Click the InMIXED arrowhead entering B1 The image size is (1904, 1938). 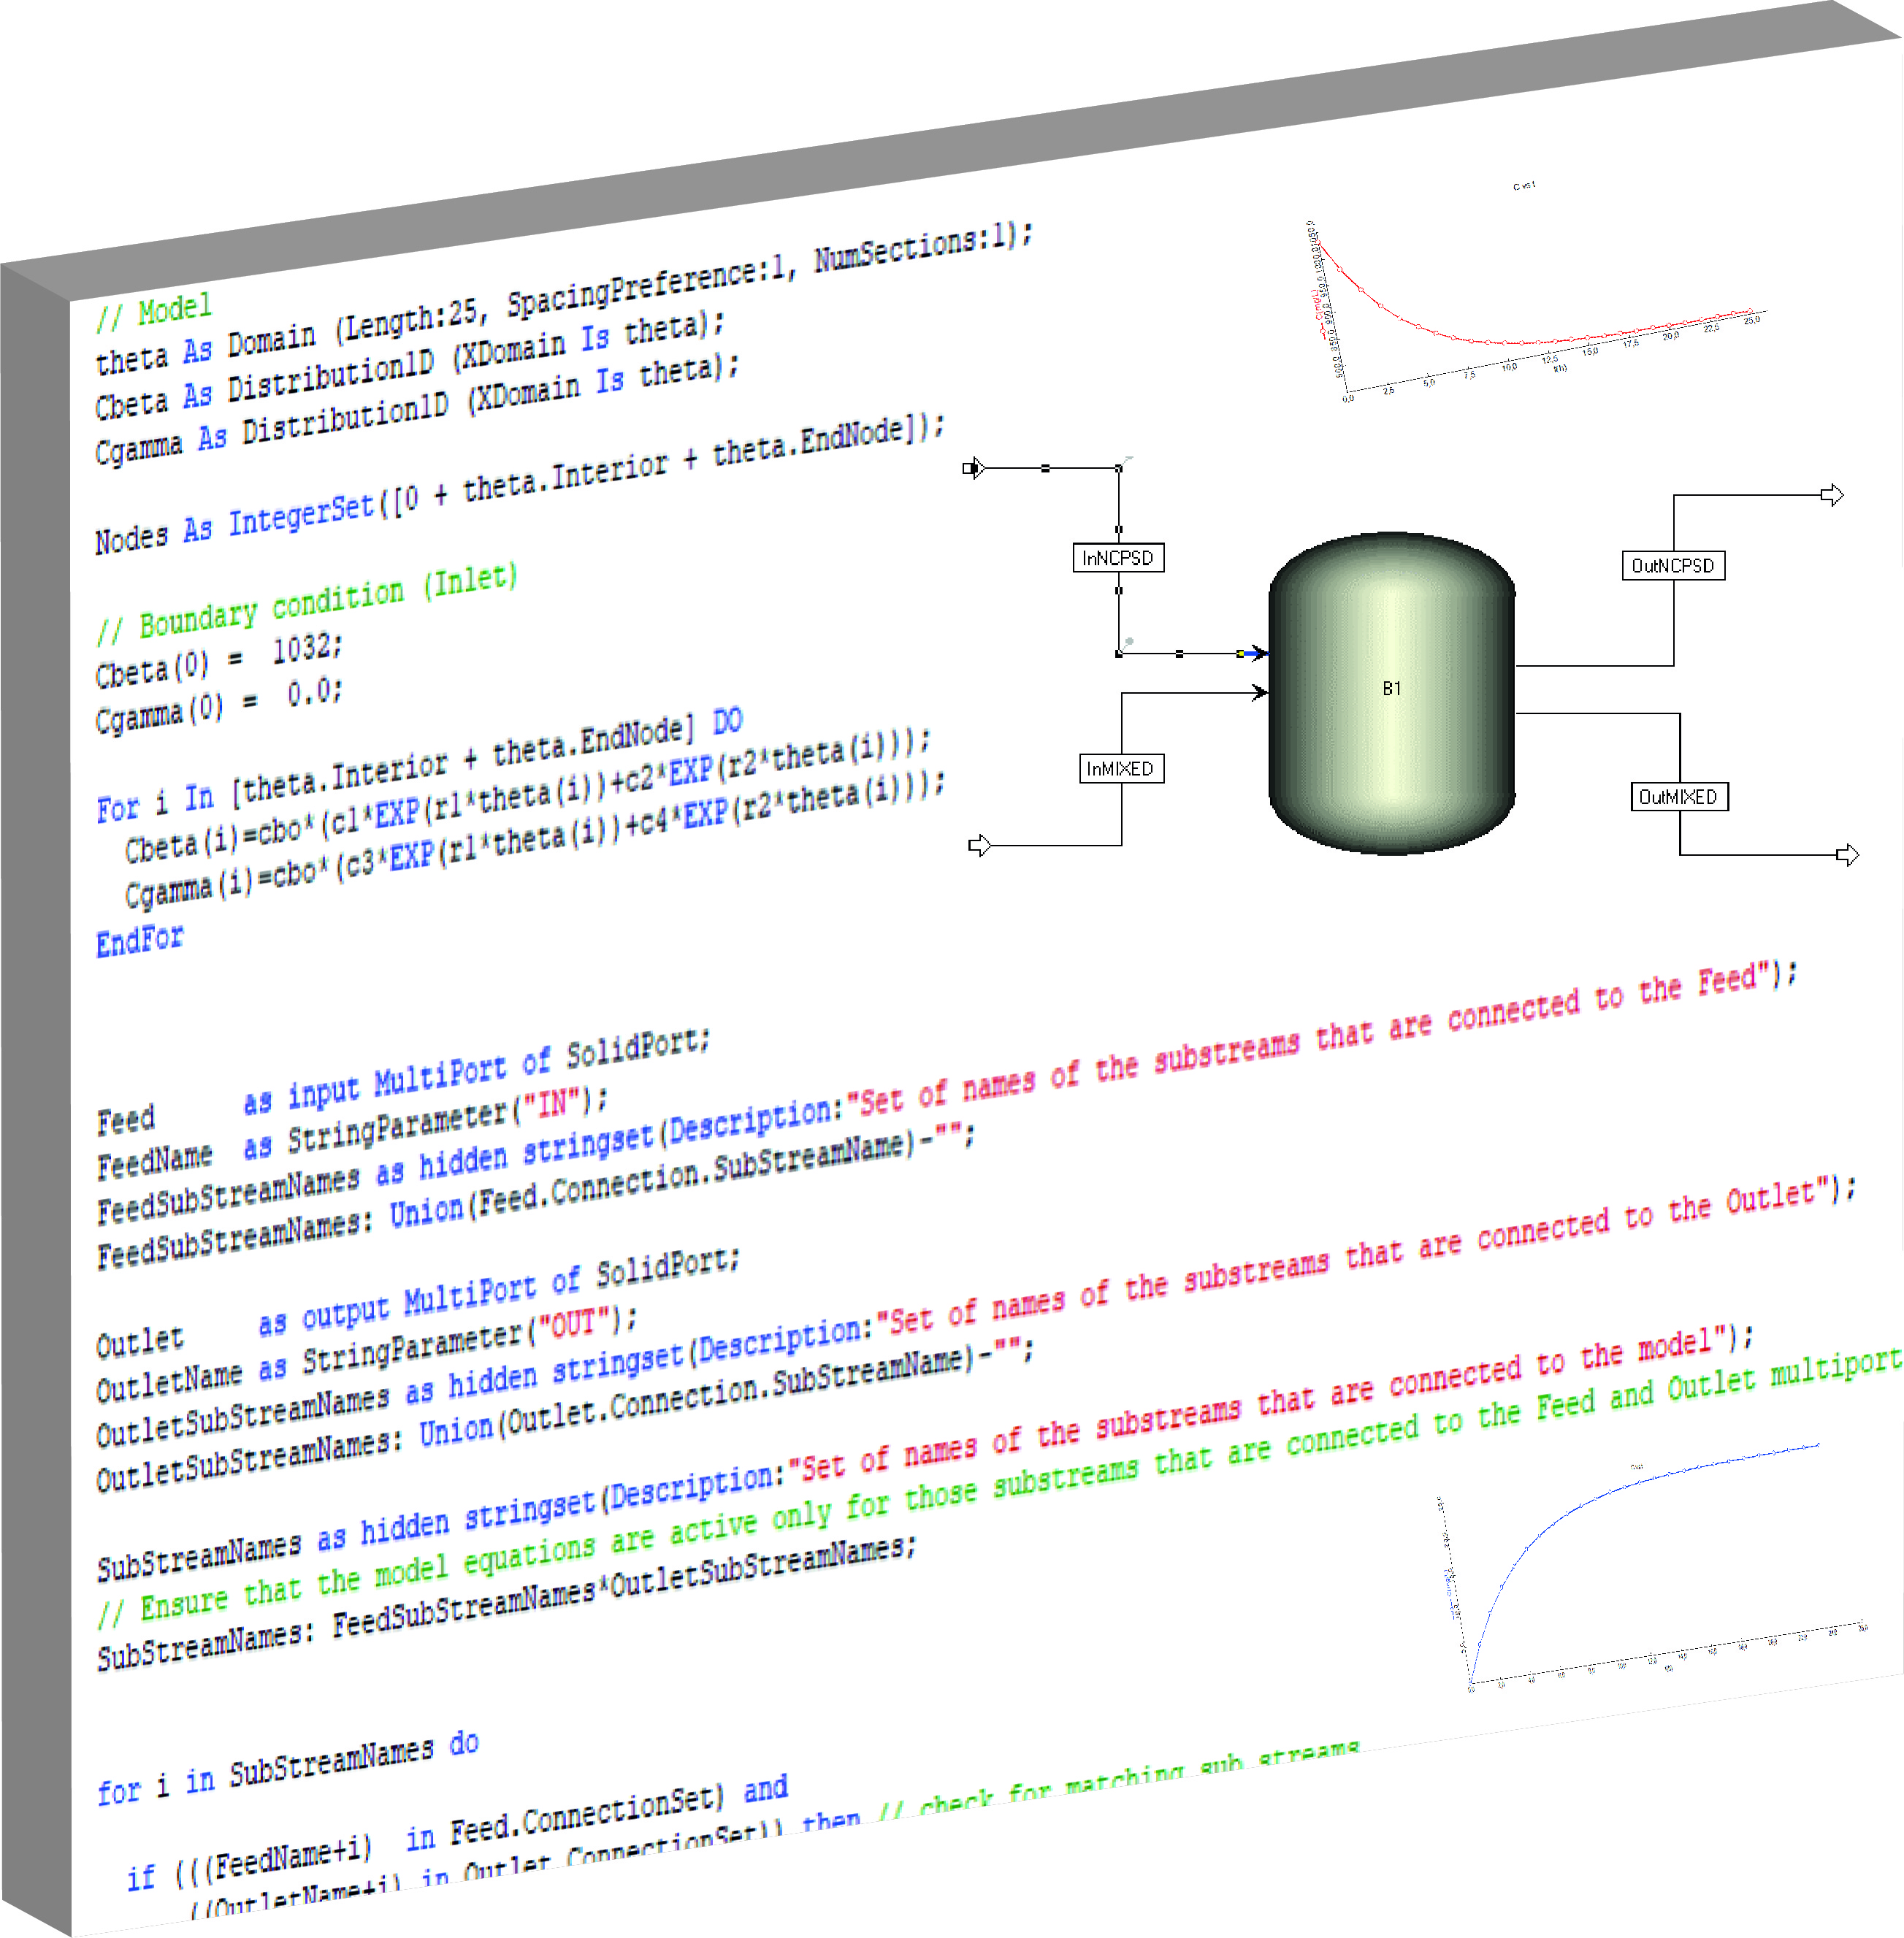tap(1260, 692)
